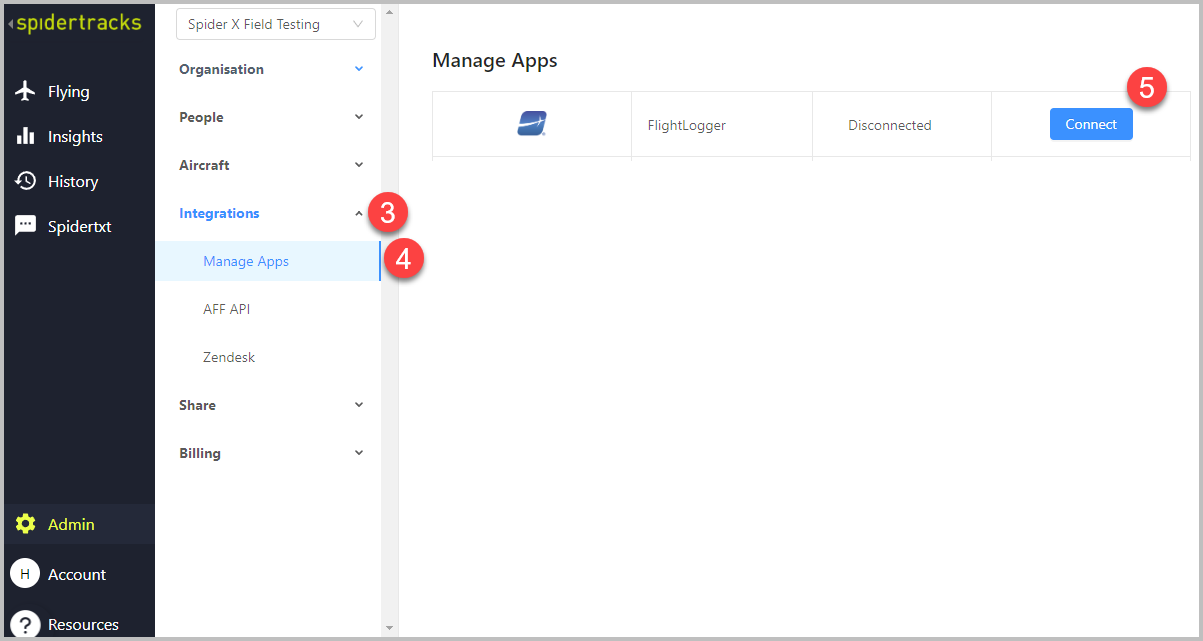The height and width of the screenshot is (641, 1203).
Task: Click the Flying airplane icon
Action: point(26,91)
